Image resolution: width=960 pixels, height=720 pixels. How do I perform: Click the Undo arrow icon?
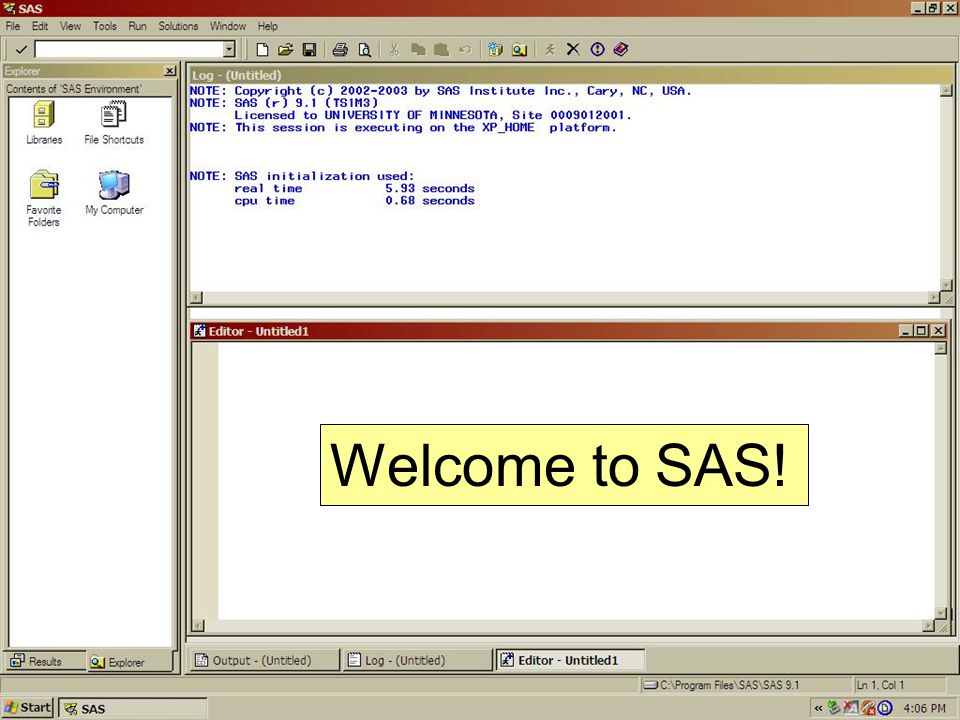point(465,50)
